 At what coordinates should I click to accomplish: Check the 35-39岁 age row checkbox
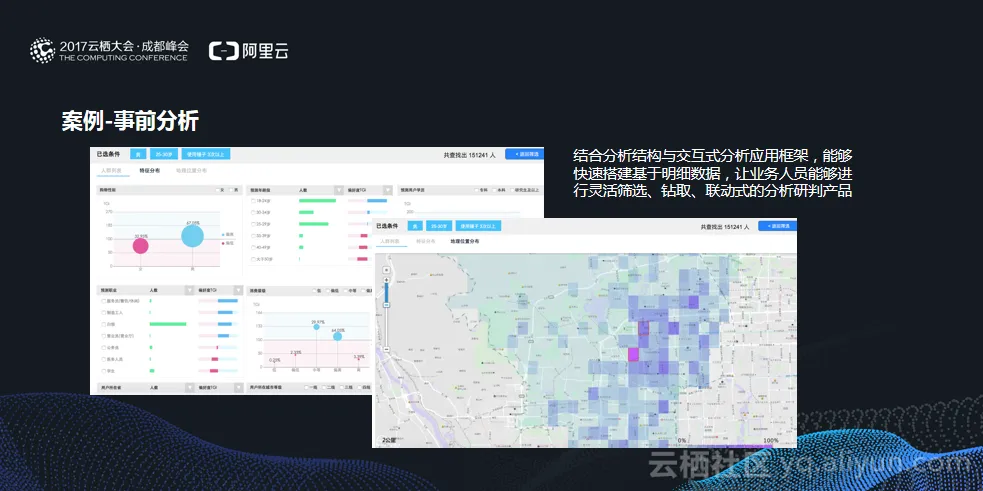click(253, 236)
